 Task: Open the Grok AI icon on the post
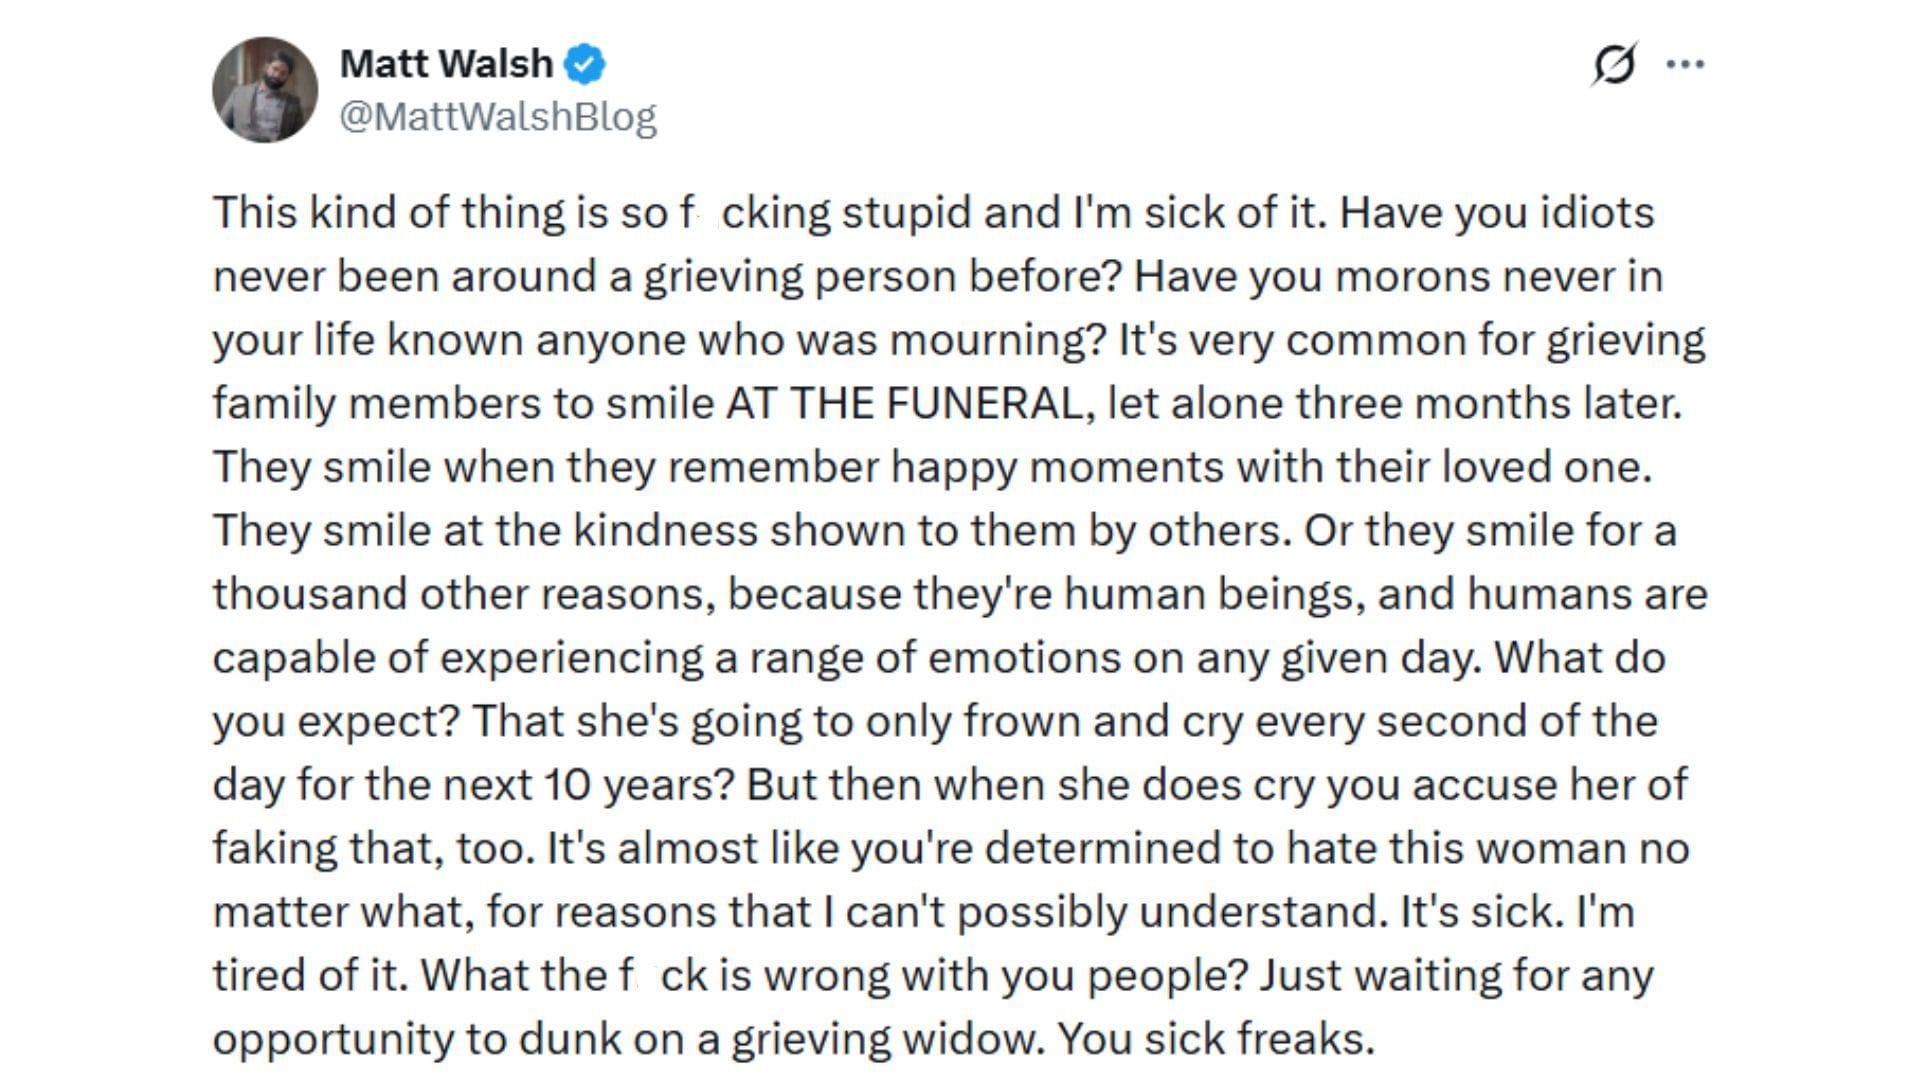1617,63
